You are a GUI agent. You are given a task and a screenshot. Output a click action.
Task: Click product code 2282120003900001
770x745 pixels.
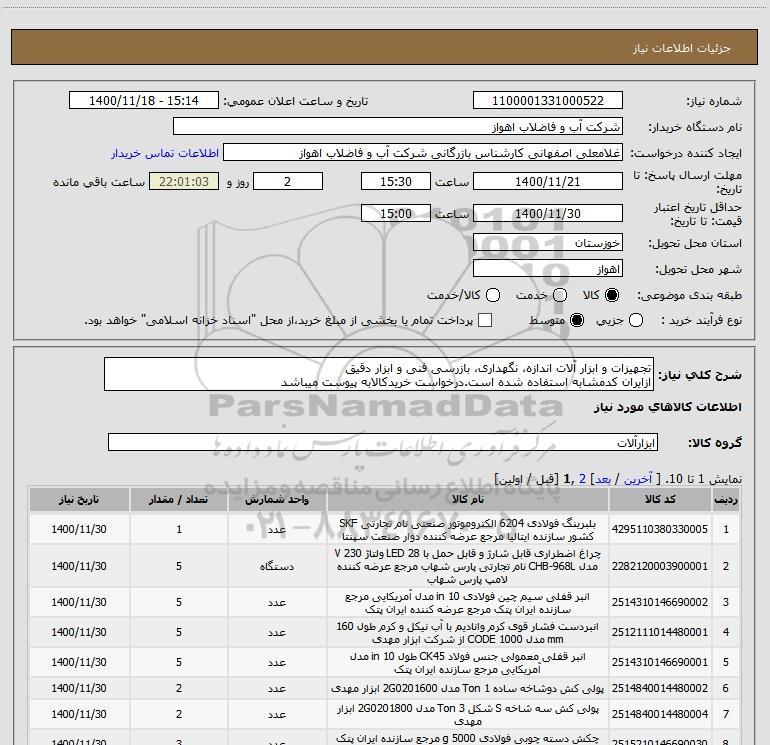(x=660, y=566)
